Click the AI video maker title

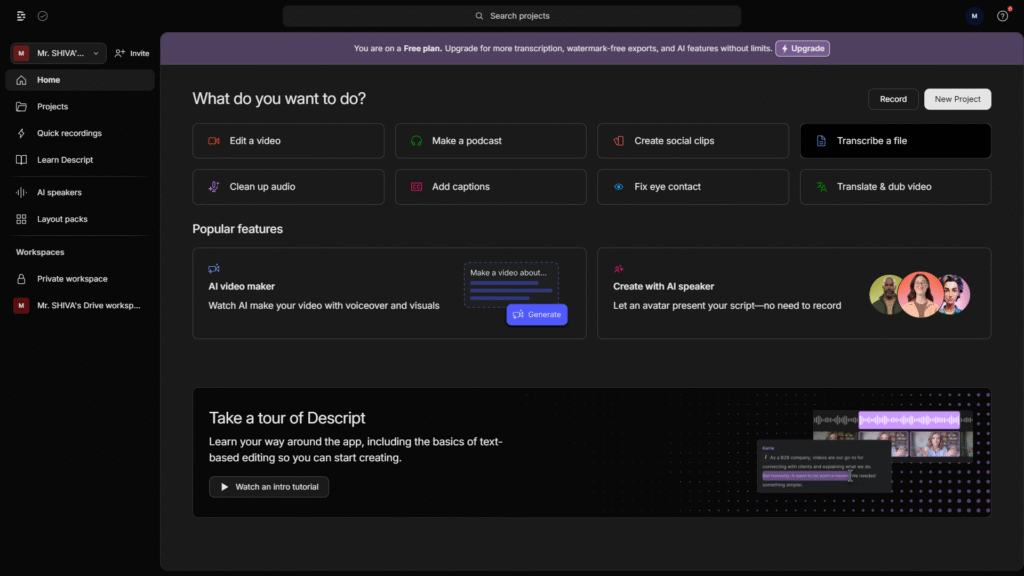click(242, 287)
